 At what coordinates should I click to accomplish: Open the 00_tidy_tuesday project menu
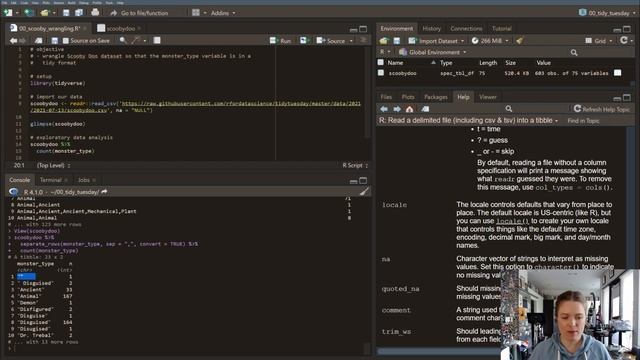tap(607, 13)
